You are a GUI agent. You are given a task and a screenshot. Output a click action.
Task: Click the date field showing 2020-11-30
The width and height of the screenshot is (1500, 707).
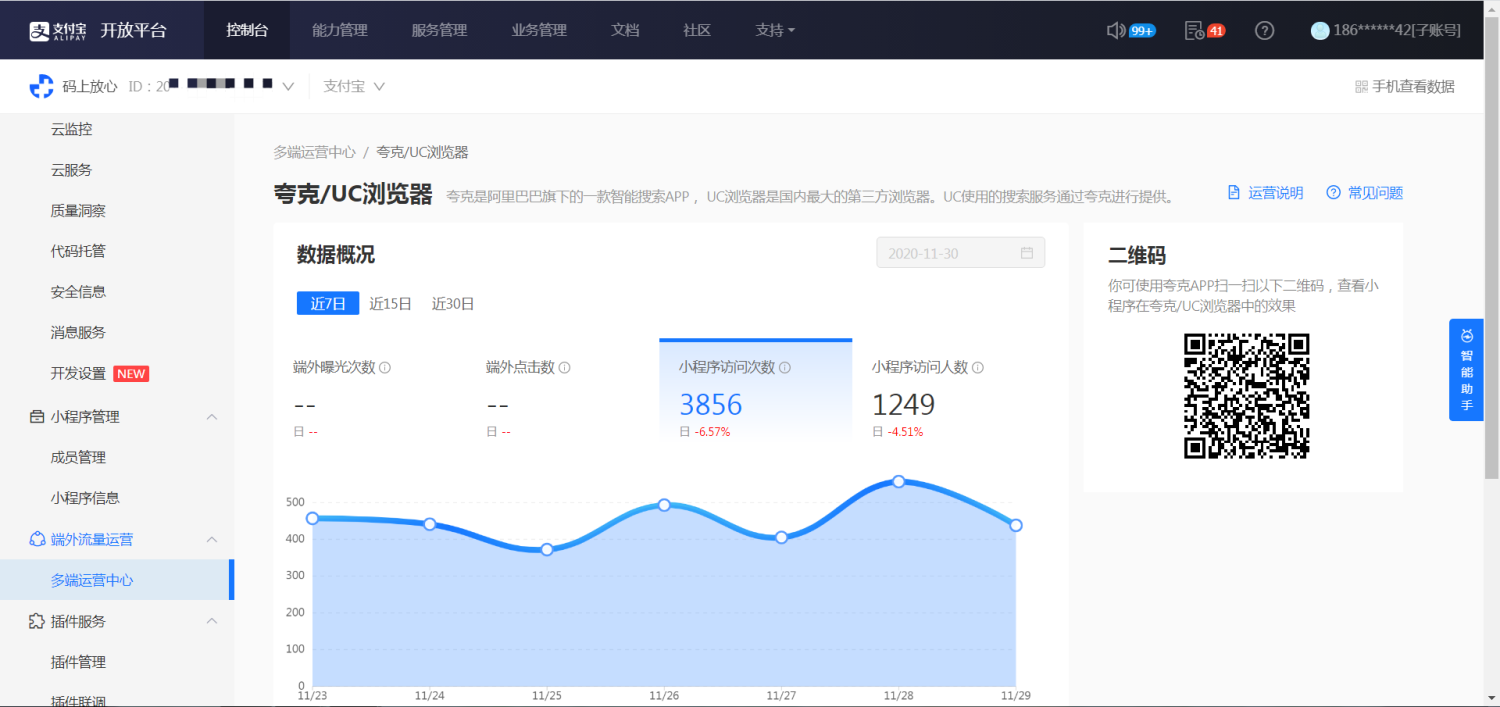960,253
